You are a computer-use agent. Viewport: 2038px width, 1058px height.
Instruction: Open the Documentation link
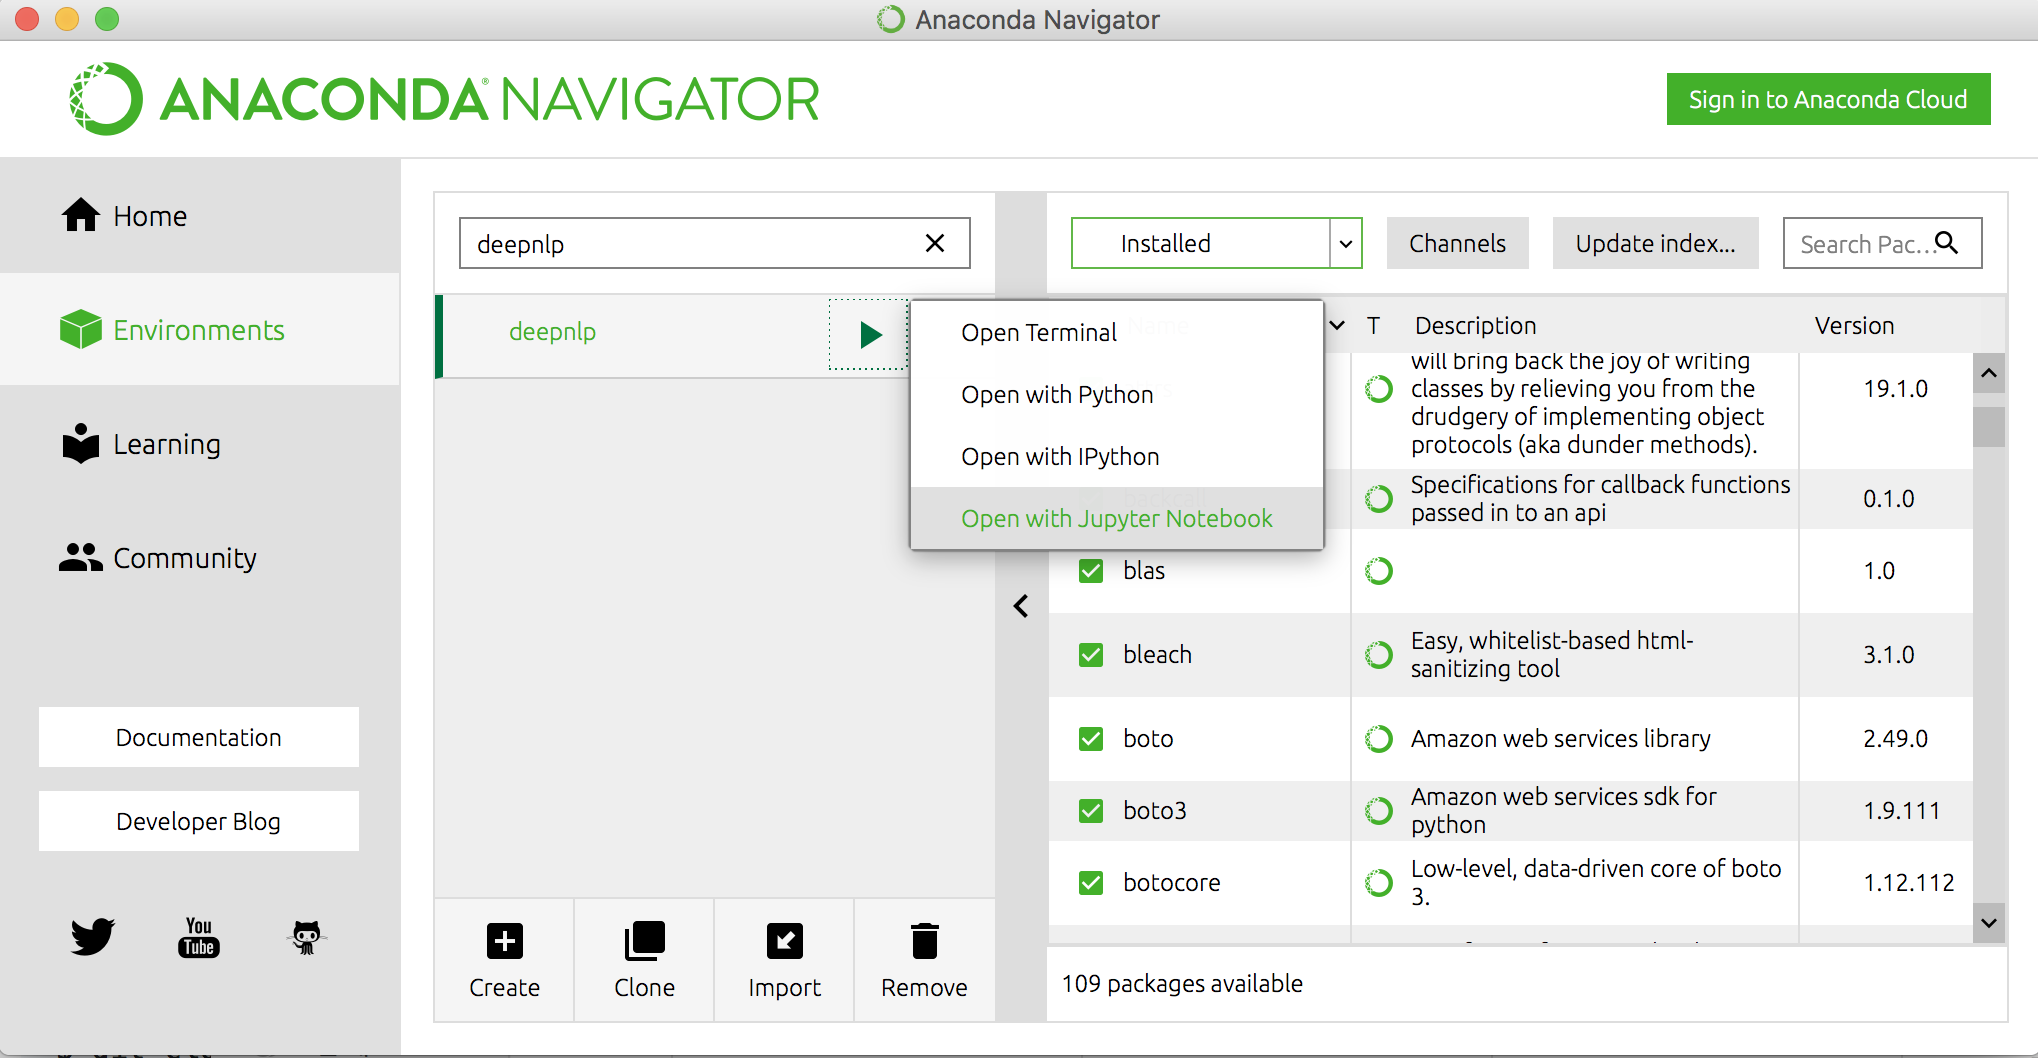point(199,737)
